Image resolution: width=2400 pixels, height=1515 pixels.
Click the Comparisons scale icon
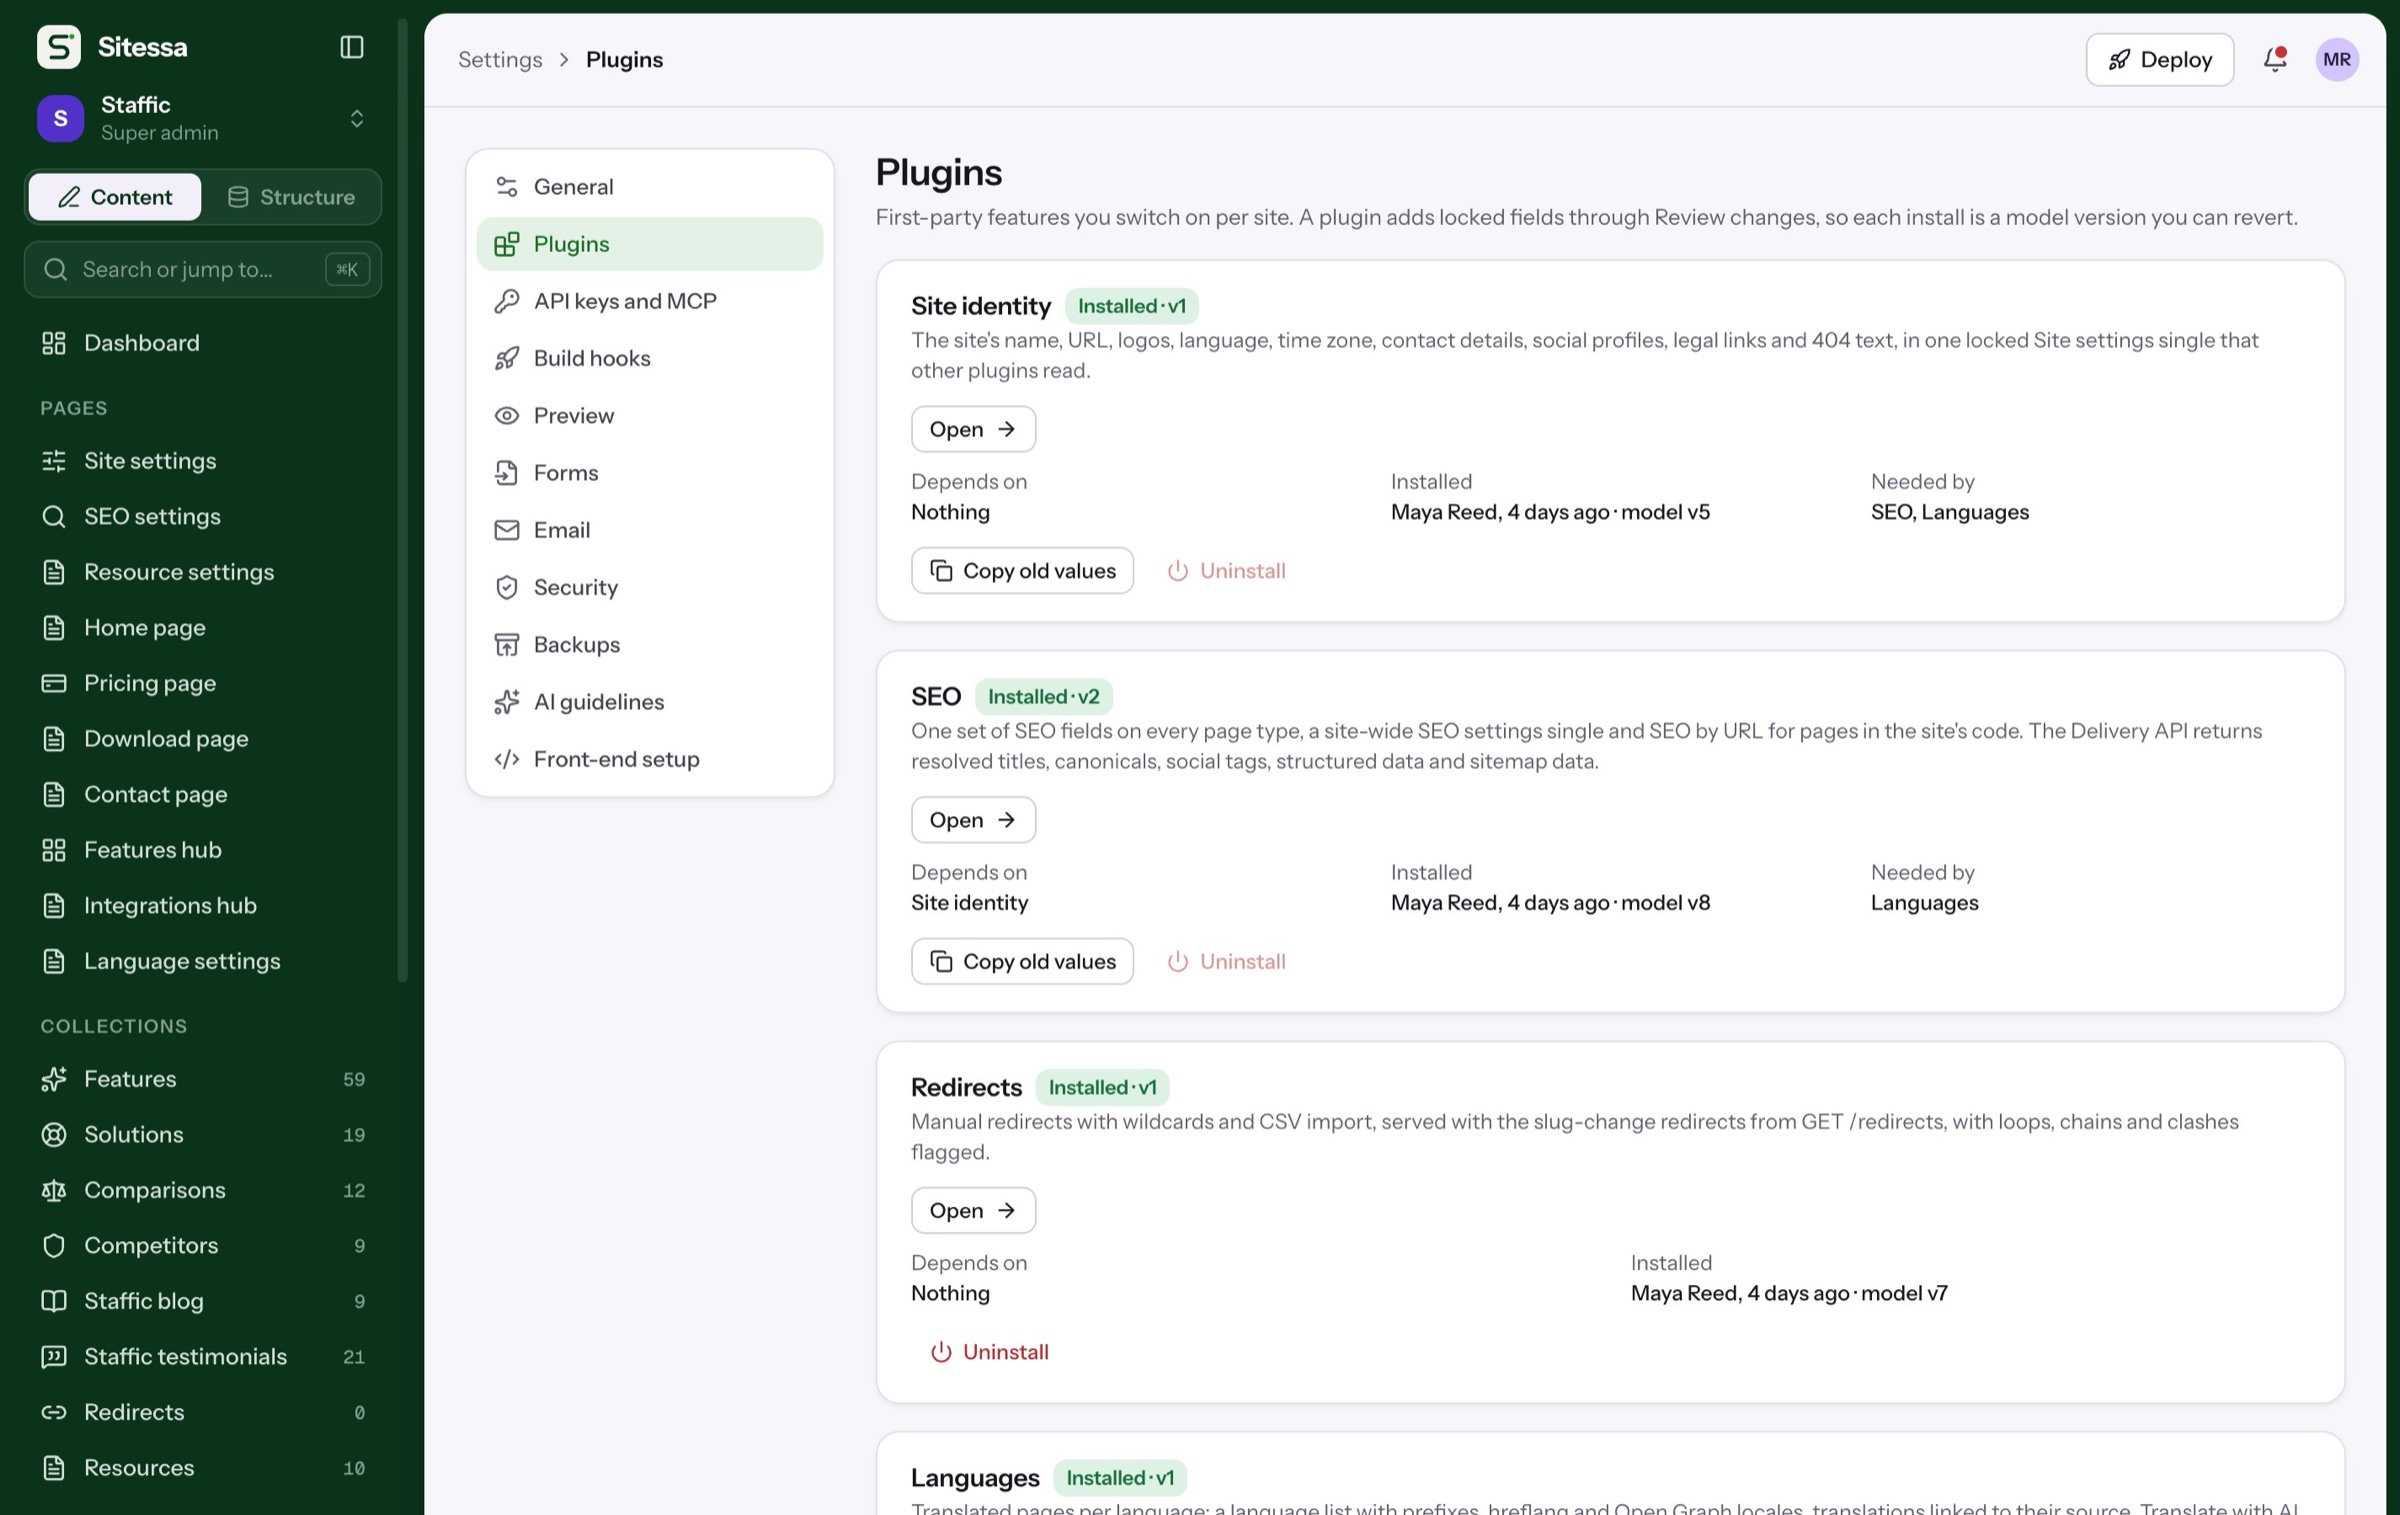tap(54, 1190)
